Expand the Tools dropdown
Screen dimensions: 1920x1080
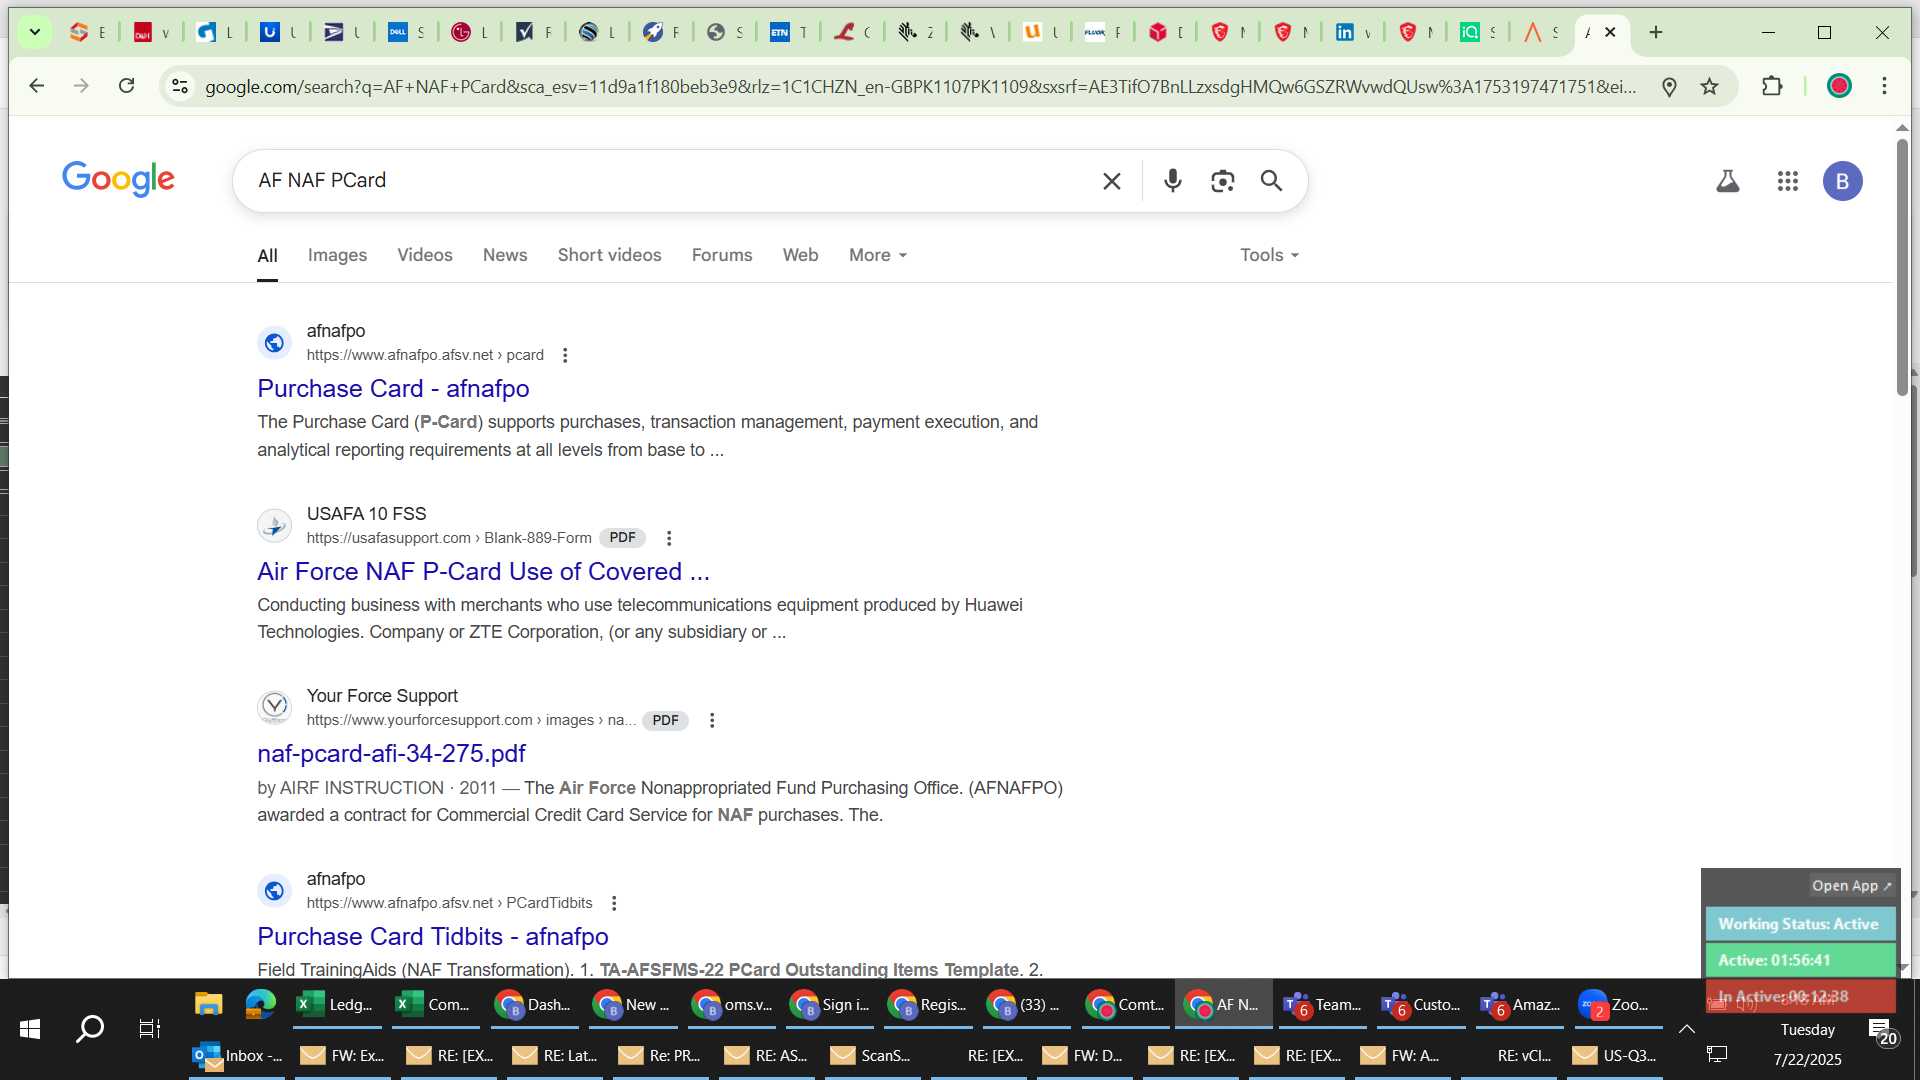(x=1269, y=255)
